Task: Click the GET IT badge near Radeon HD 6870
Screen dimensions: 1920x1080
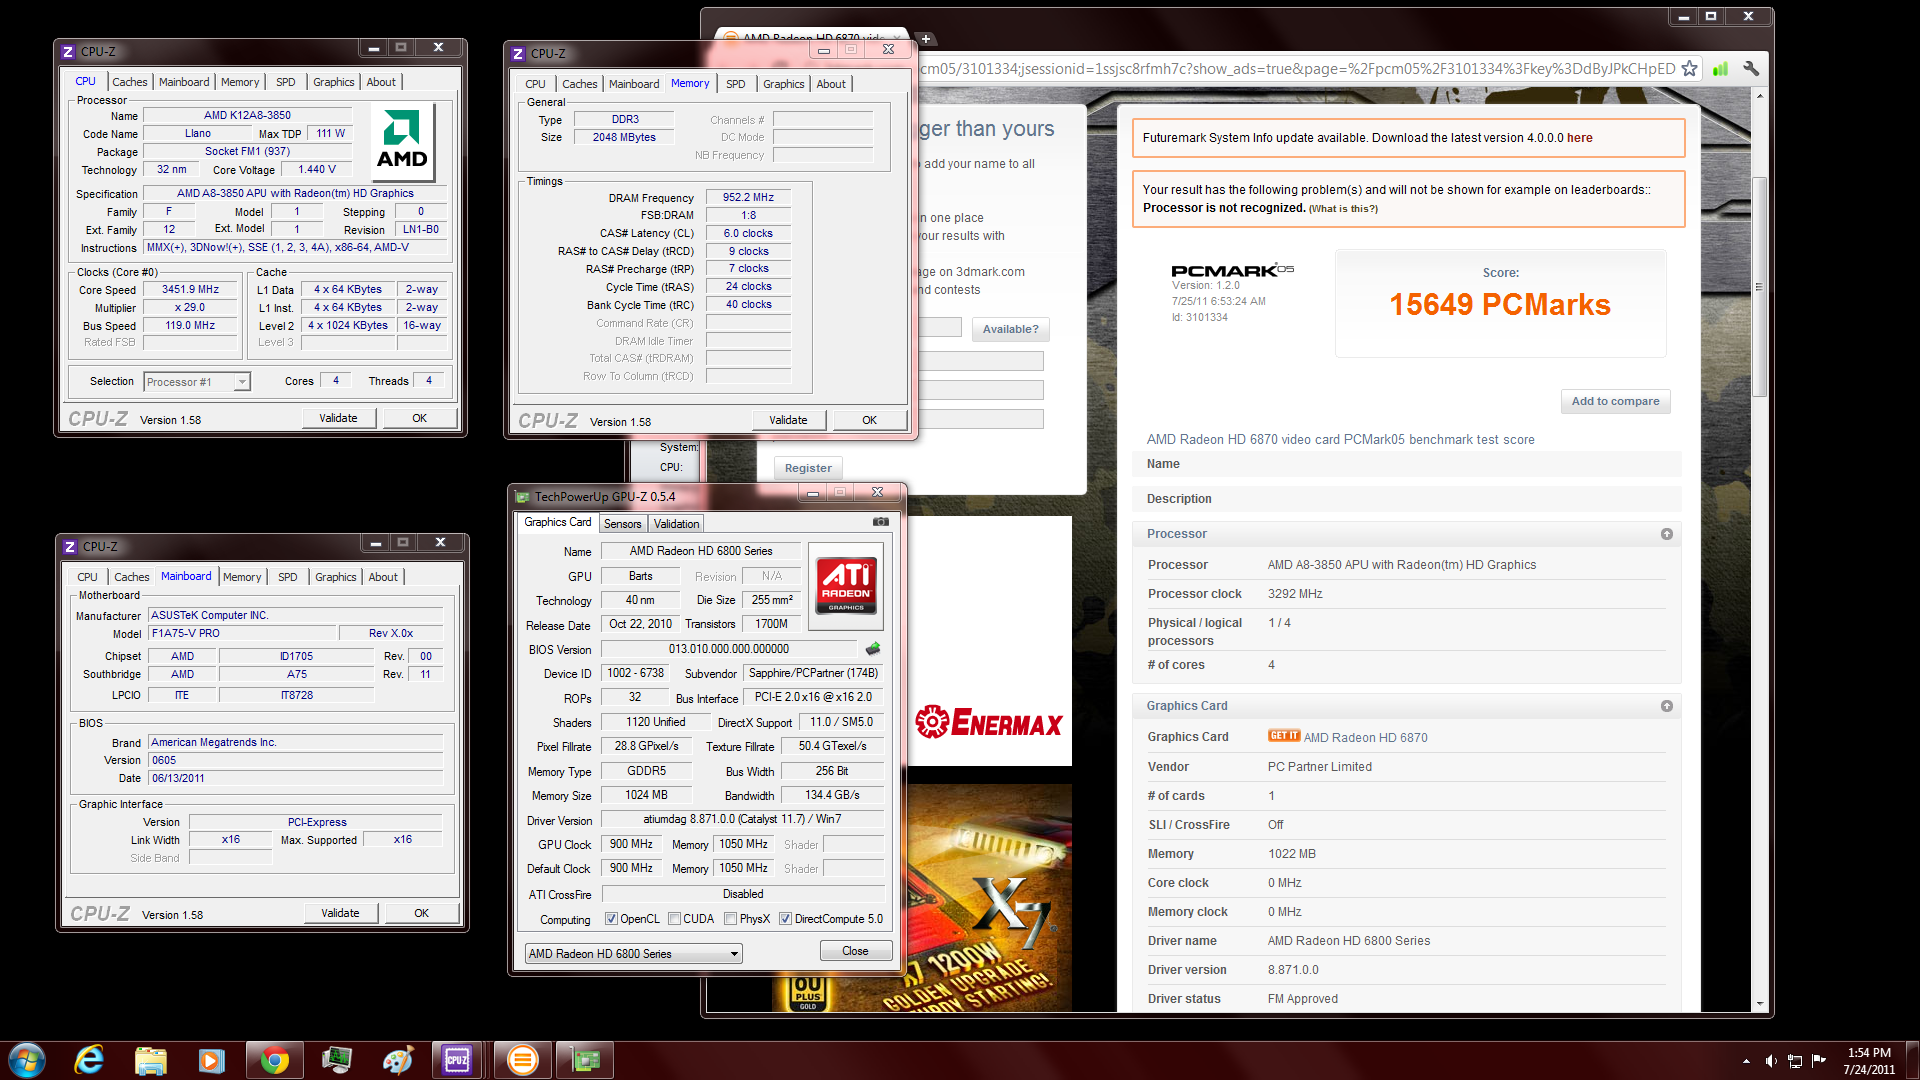Action: [x=1284, y=736]
